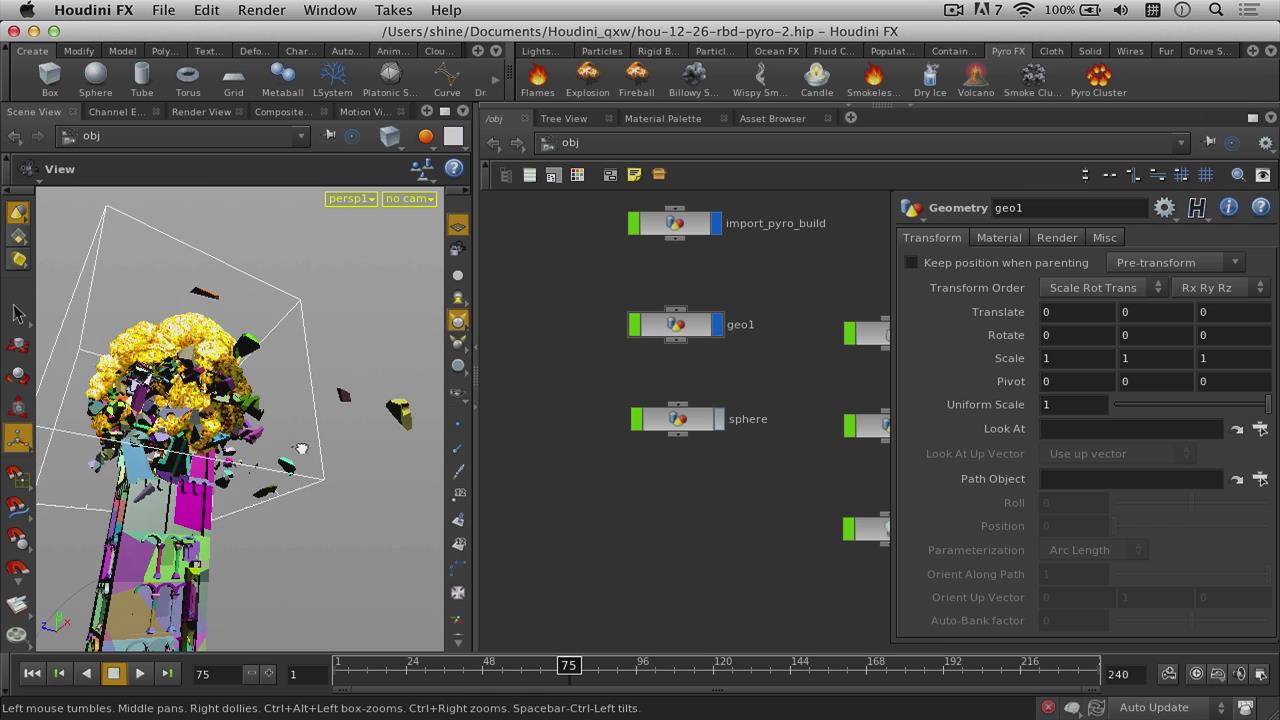
Task: Click the geo1 node name field
Action: point(1069,208)
